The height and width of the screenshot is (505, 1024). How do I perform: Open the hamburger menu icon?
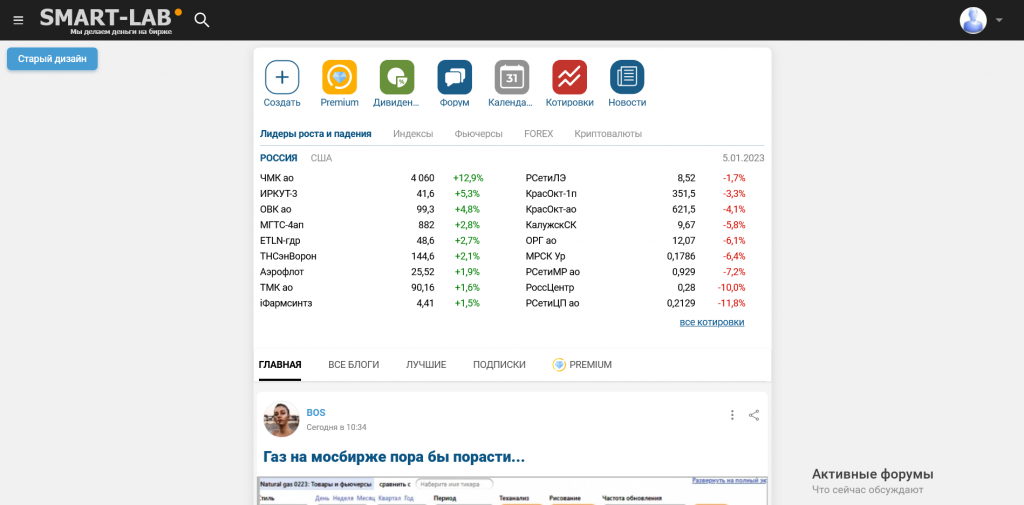[x=18, y=20]
